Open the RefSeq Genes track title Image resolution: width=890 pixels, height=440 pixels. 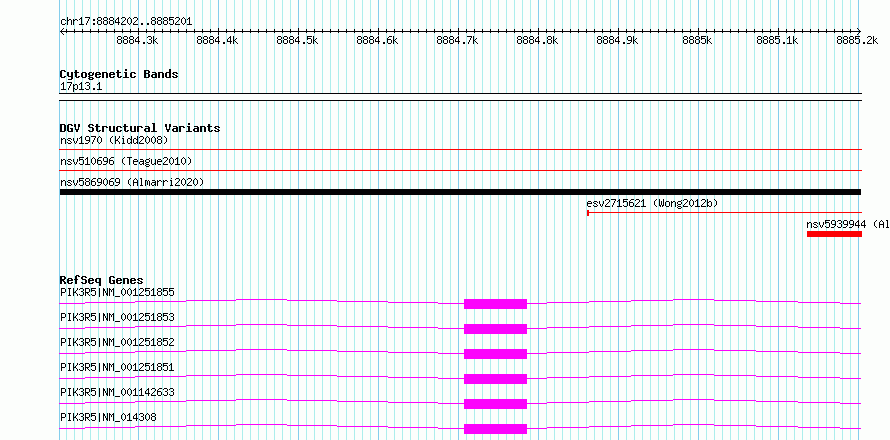click(x=102, y=280)
